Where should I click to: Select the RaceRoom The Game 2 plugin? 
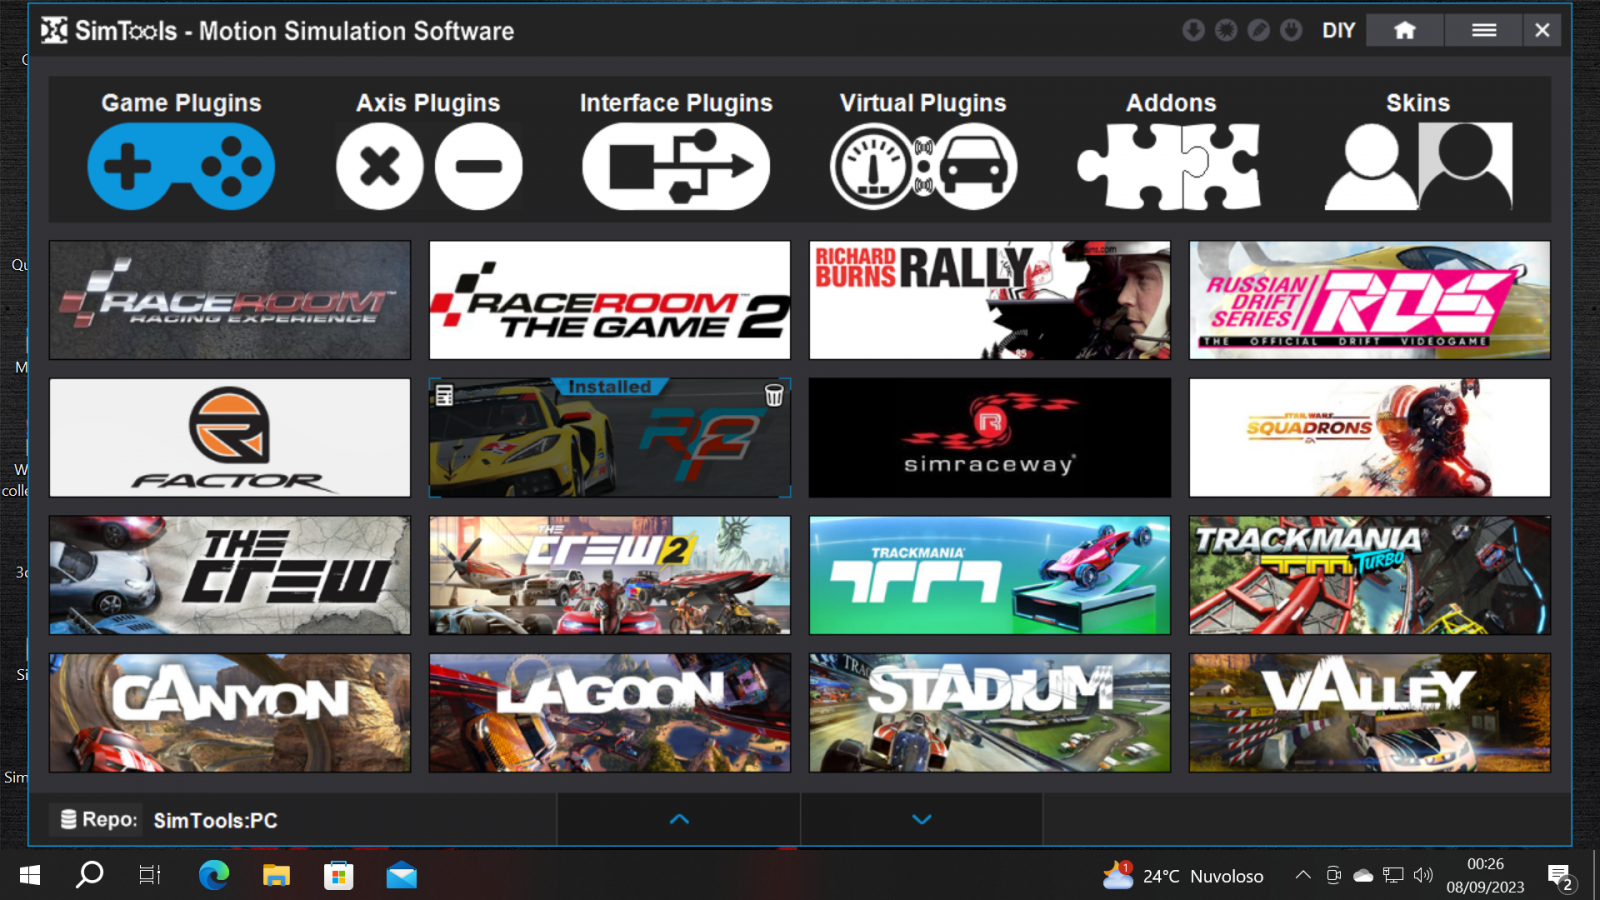coord(610,300)
